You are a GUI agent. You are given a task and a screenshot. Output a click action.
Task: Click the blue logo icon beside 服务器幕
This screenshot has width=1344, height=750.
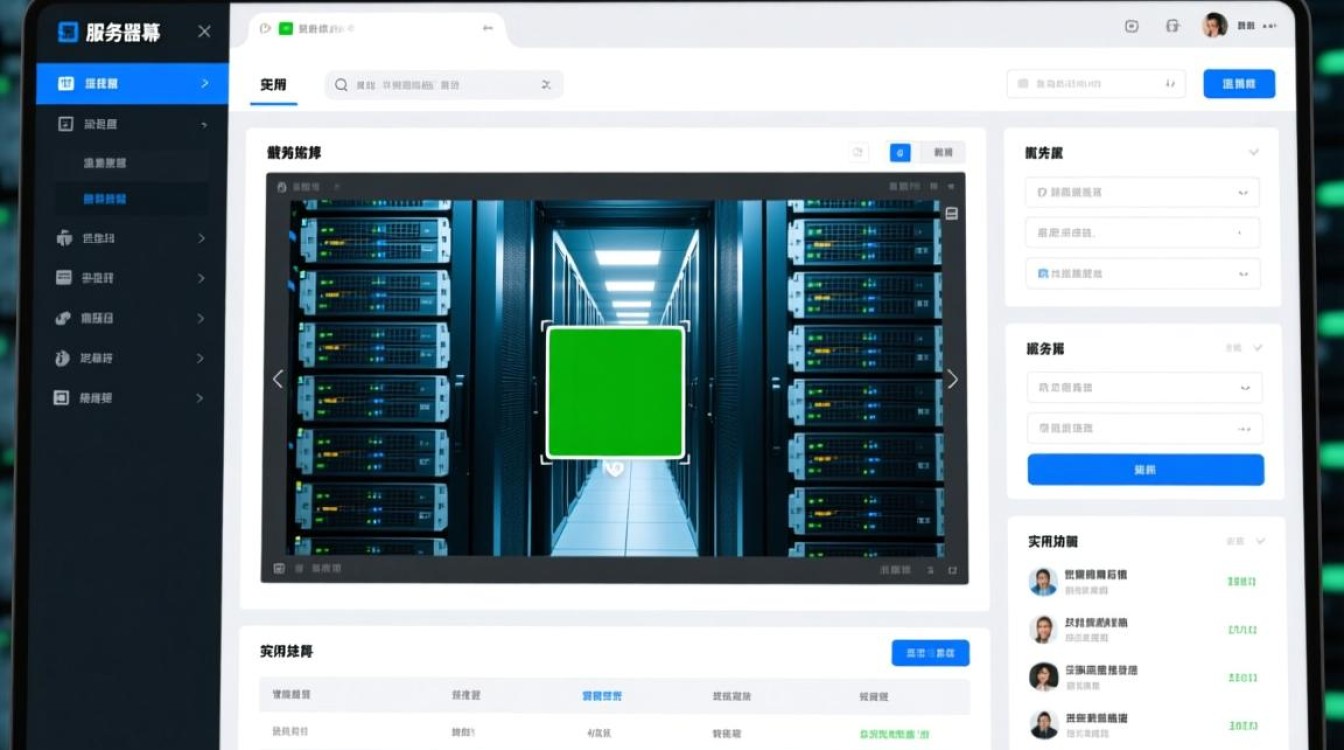(x=68, y=32)
